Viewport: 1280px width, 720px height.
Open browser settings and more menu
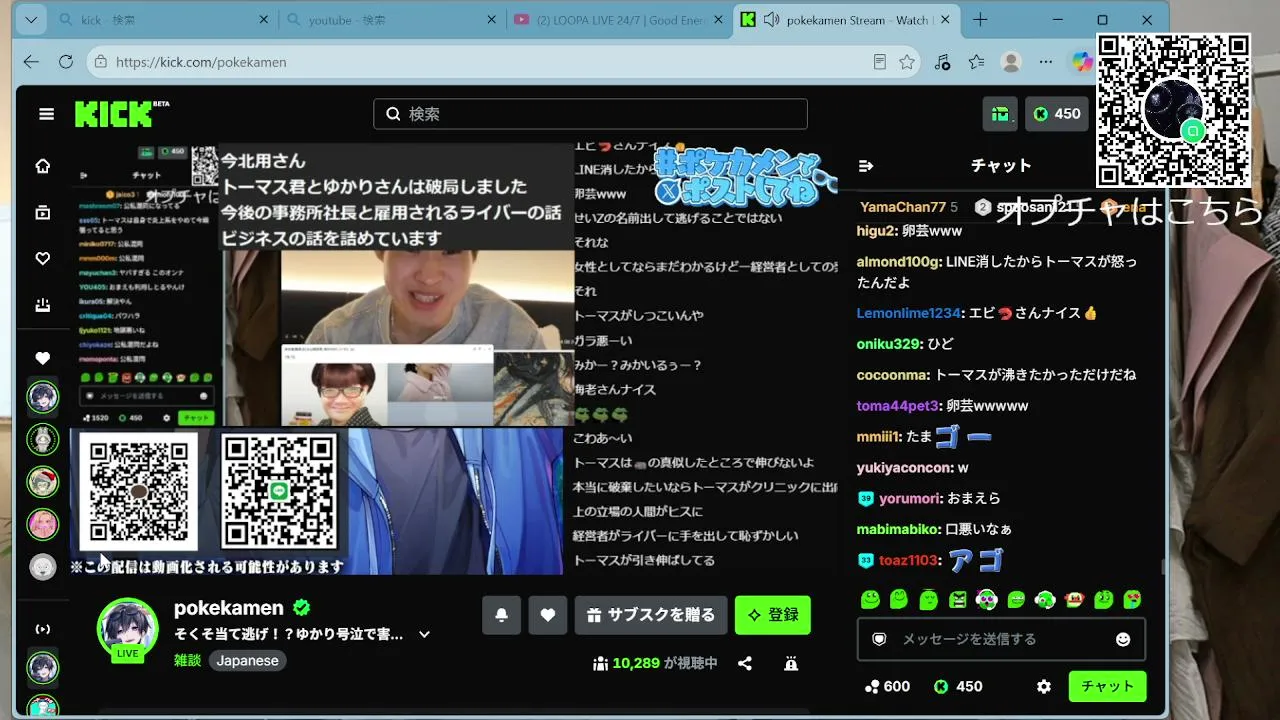pyautogui.click(x=1046, y=62)
